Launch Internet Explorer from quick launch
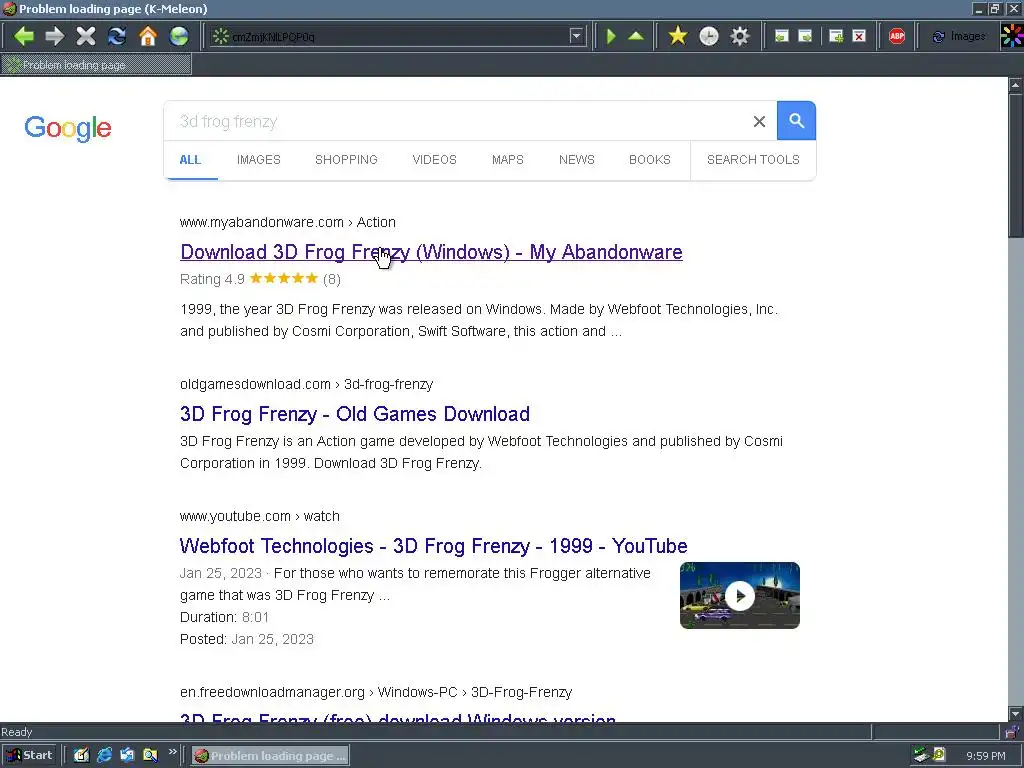1024x768 pixels. pos(104,756)
